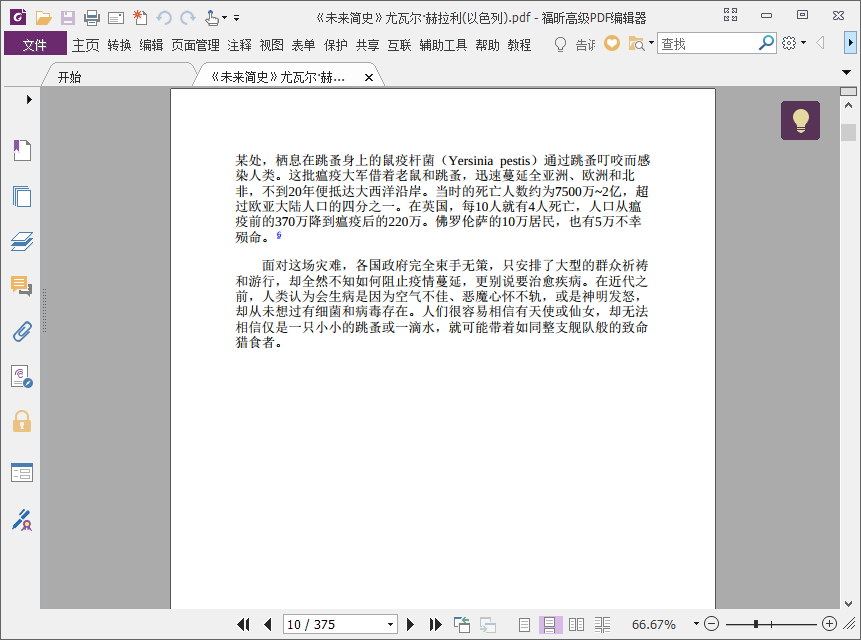The image size is (861, 640).
Task: Click the email/send document icon
Action: tap(116, 18)
